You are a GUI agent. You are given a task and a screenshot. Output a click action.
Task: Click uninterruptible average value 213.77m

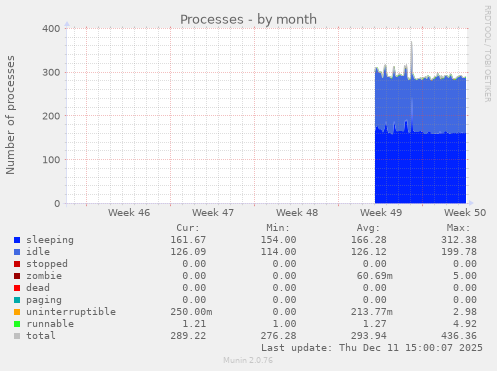(x=372, y=312)
